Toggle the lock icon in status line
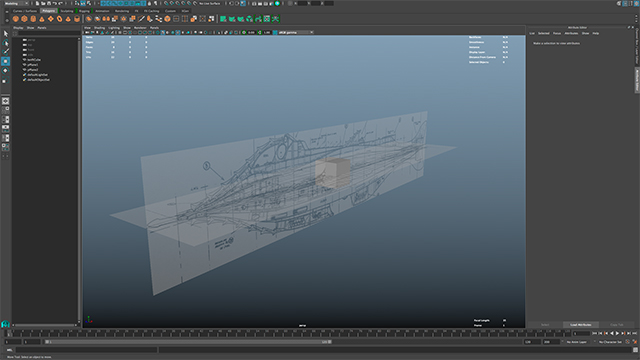640x360 pixels. pyautogui.click(x=149, y=3)
